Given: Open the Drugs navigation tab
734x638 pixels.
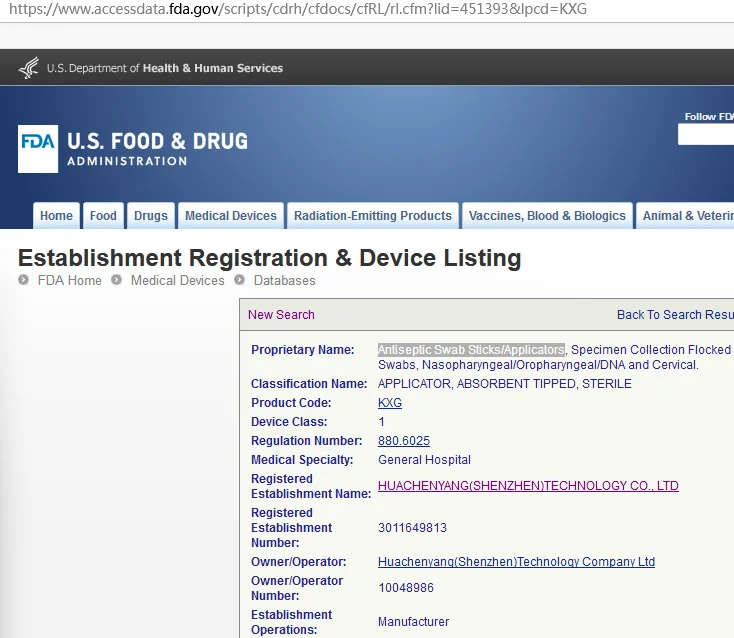Looking at the screenshot, I should [x=151, y=216].
